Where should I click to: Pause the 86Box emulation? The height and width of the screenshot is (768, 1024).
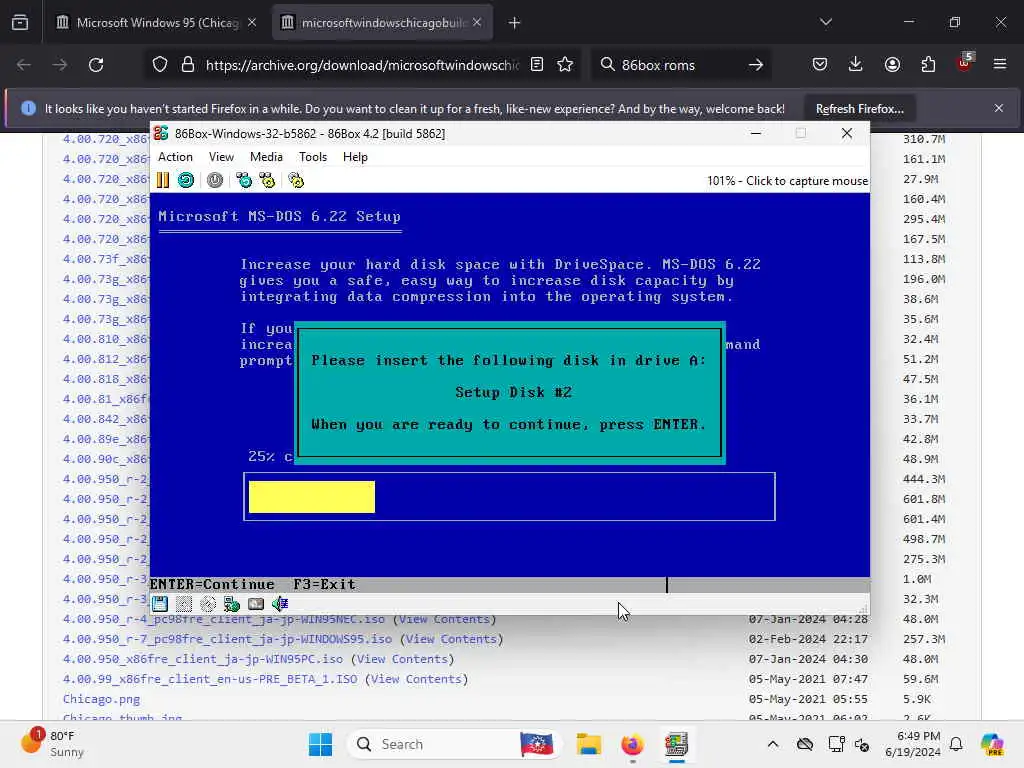coord(163,180)
